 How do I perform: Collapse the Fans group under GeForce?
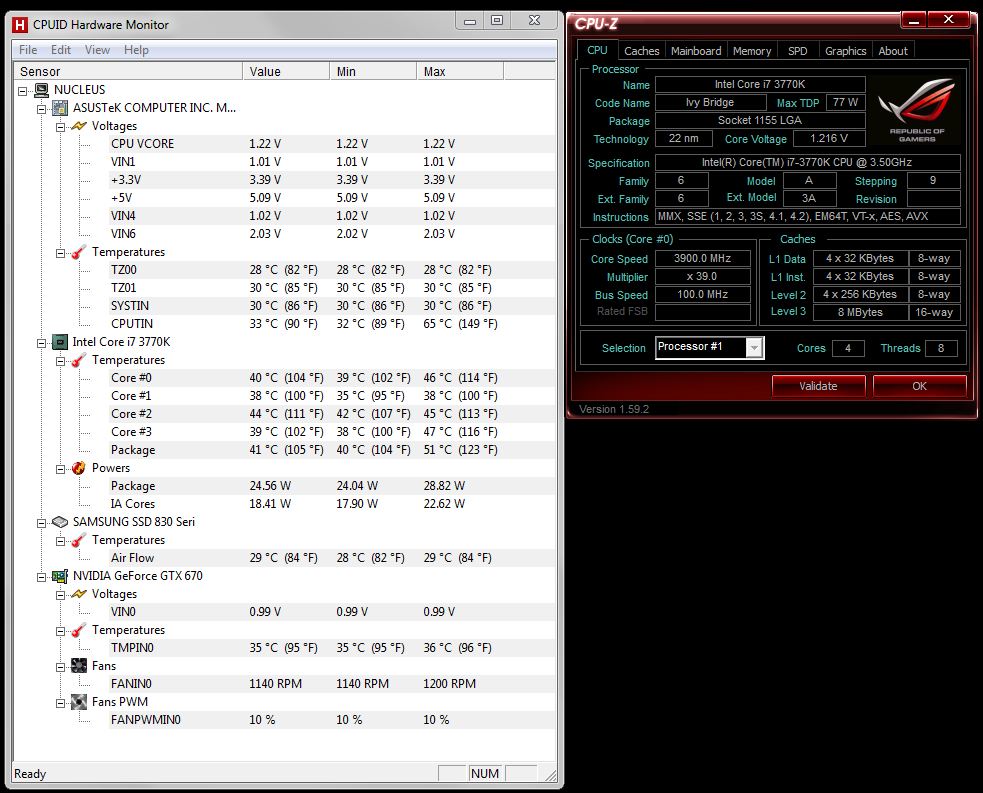(60, 667)
